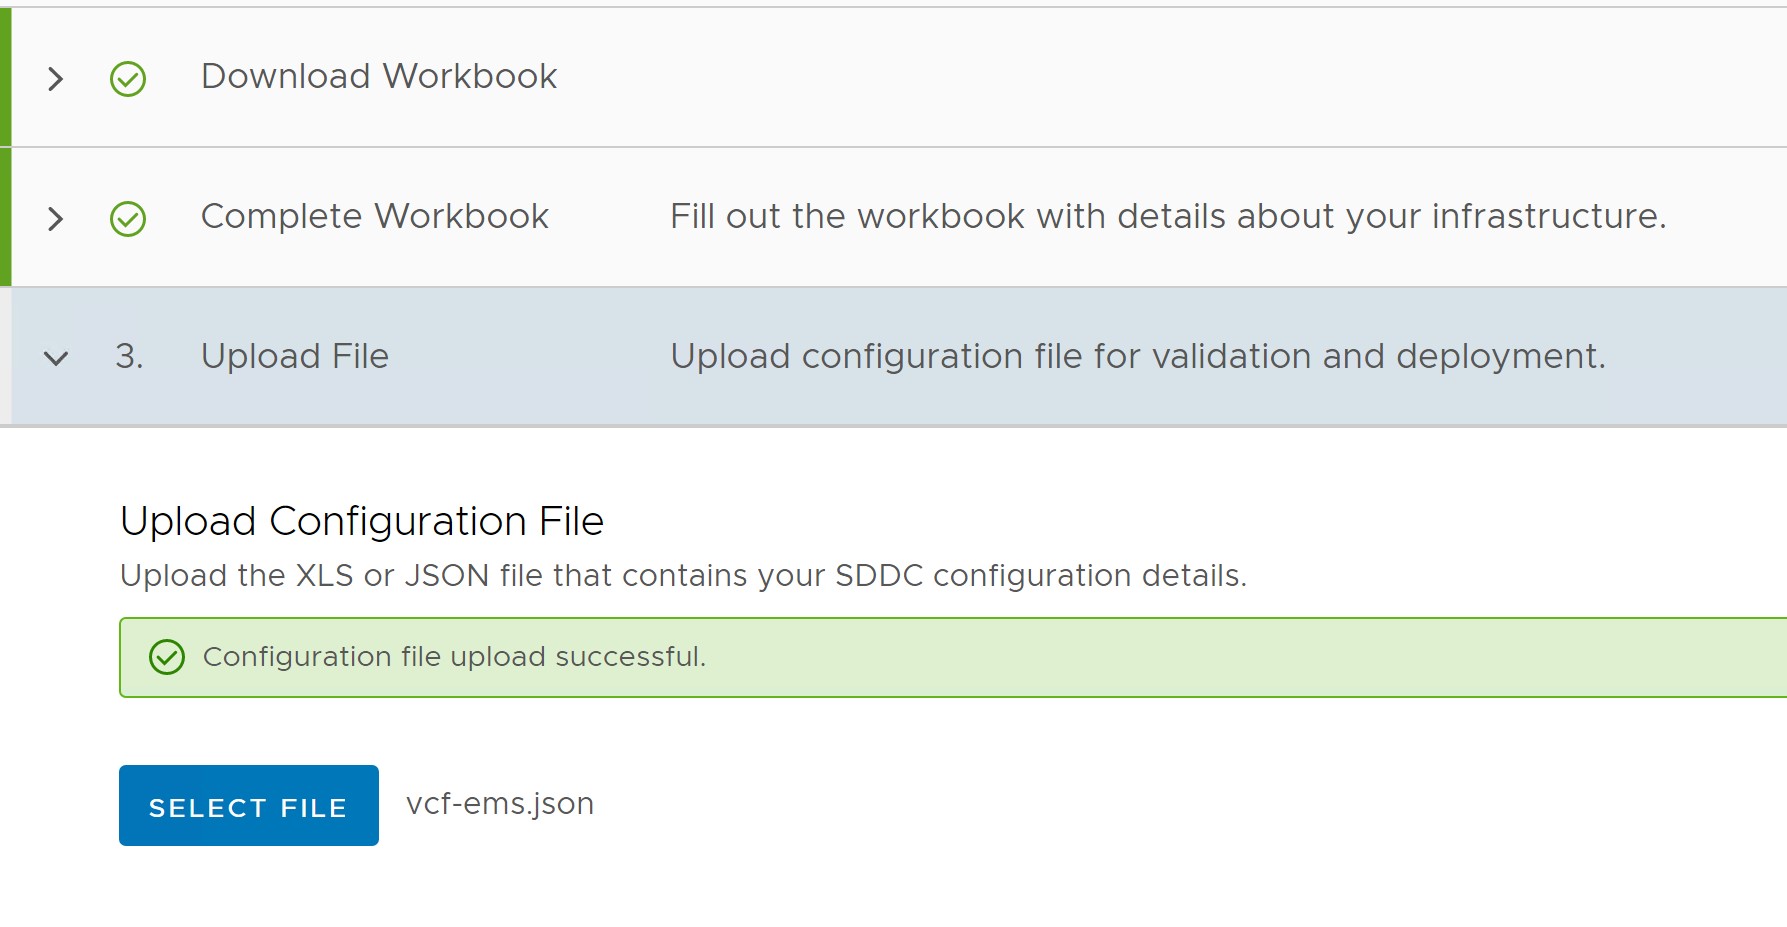Click the Upload Configuration File heading
Screen dimensions: 1787x927
point(362,522)
